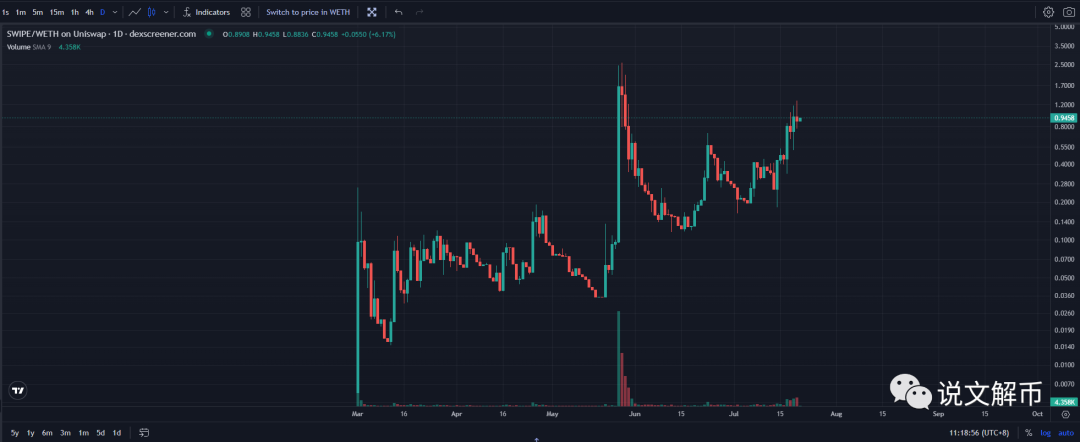The height and width of the screenshot is (442, 1080).
Task: Open chart settings gear in top toolbar
Action: pyautogui.click(x=1048, y=12)
